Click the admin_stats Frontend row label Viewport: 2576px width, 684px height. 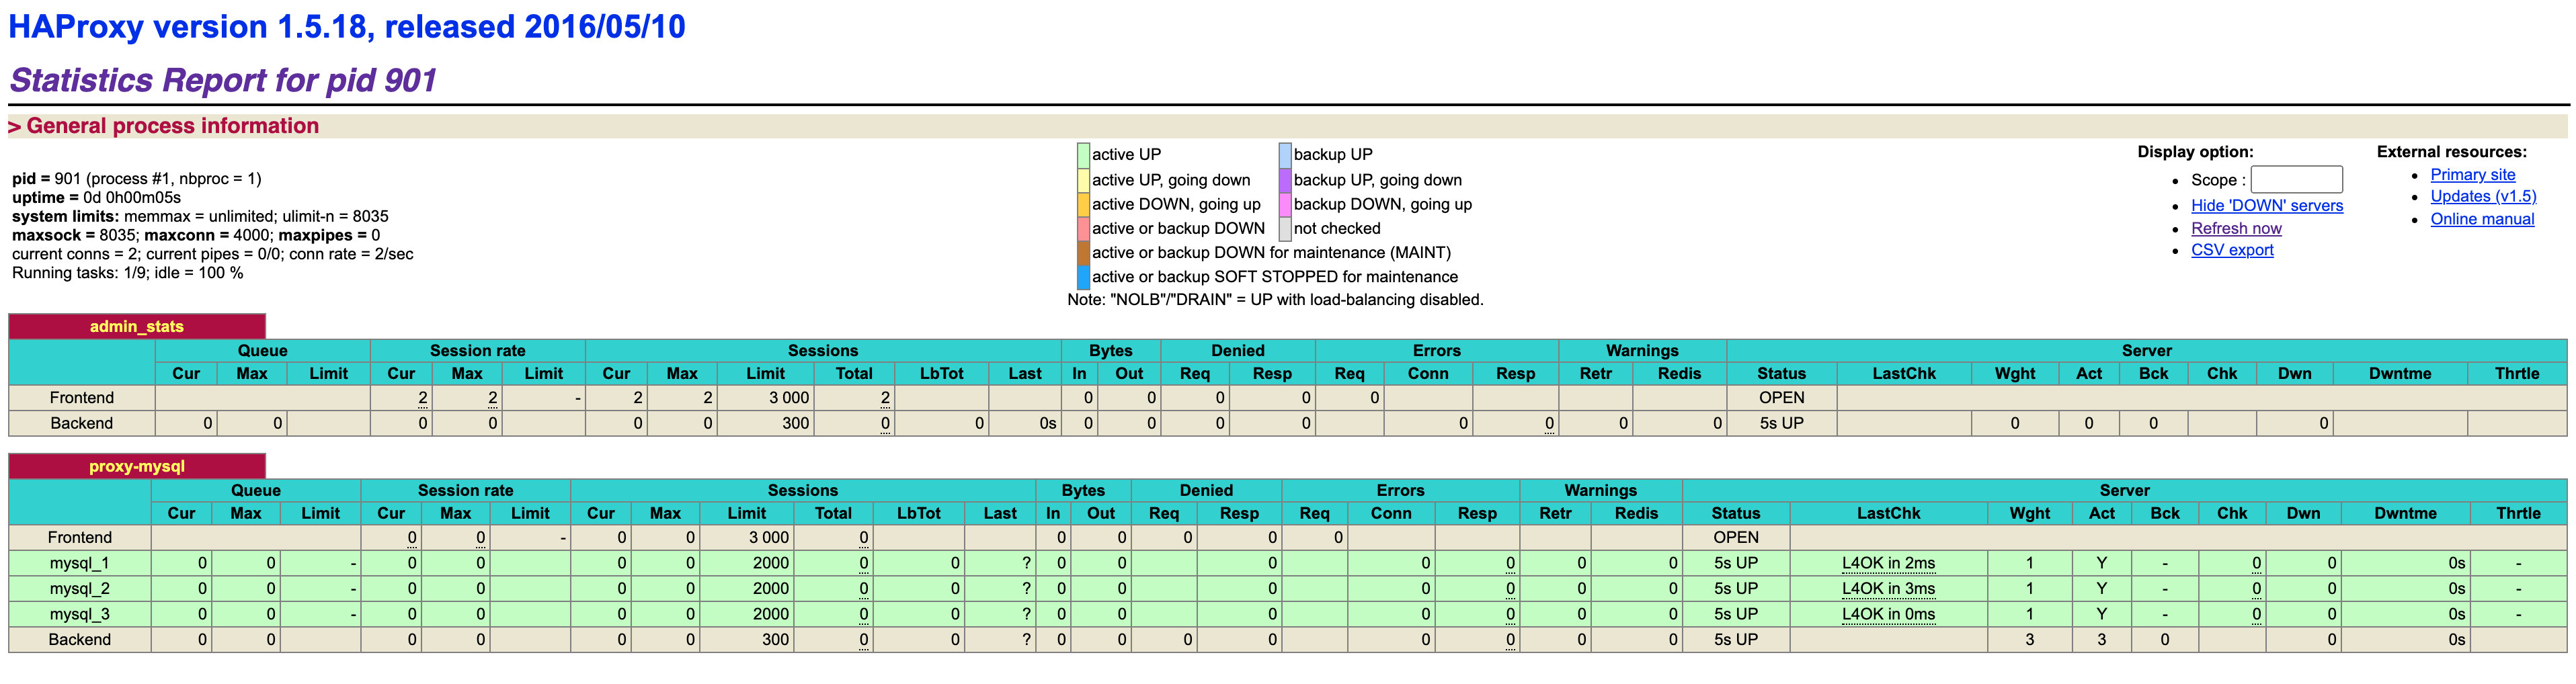tap(82, 398)
